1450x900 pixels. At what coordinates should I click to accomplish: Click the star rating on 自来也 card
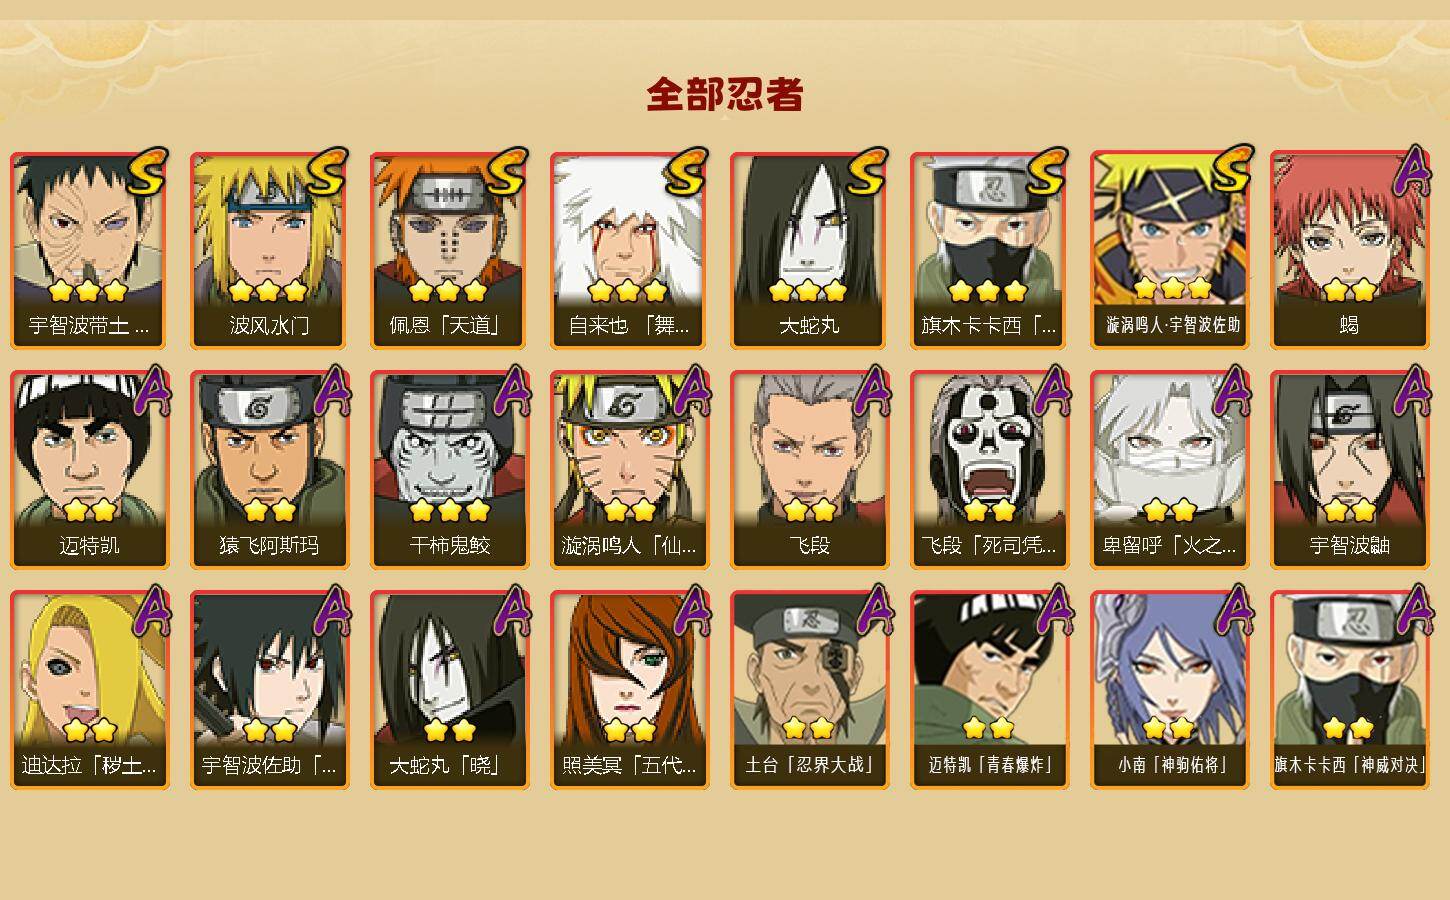coord(628,291)
